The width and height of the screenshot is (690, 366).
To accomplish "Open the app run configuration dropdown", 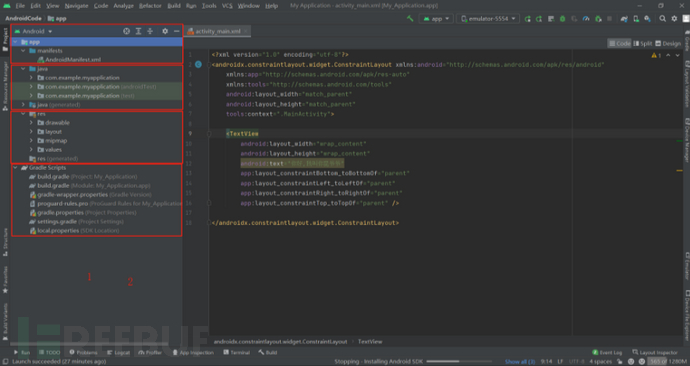I will (436, 19).
